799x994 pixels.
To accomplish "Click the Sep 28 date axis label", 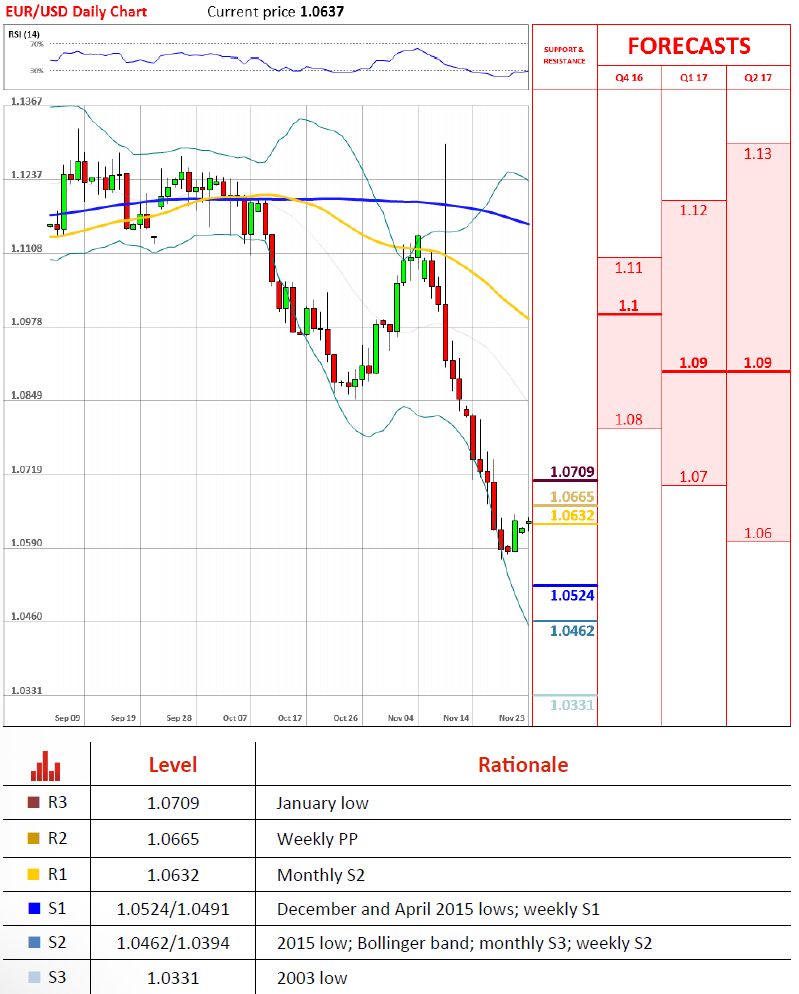I will [x=179, y=718].
